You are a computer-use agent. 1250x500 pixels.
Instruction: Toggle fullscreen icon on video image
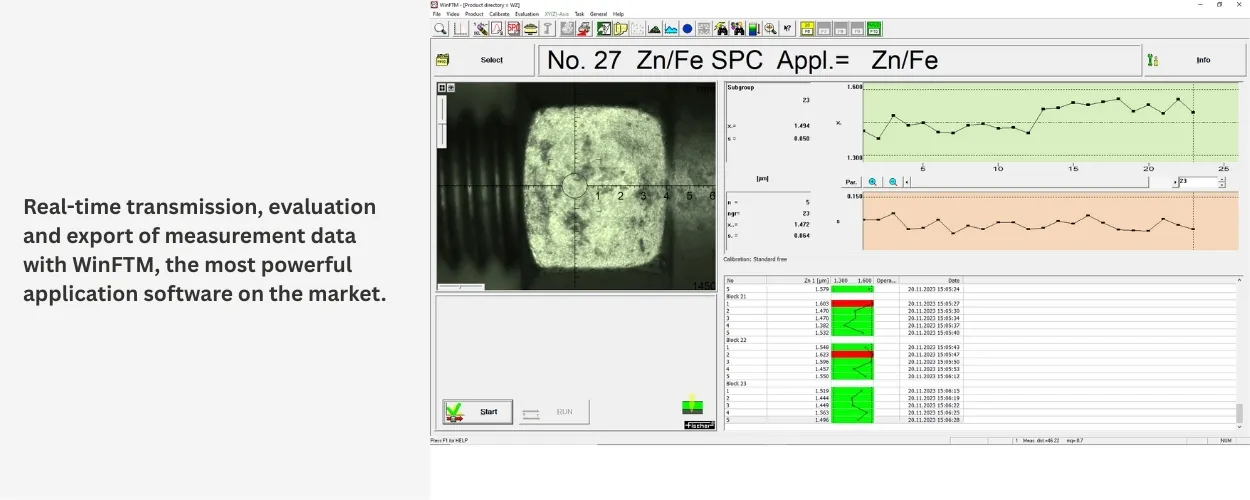coord(442,88)
